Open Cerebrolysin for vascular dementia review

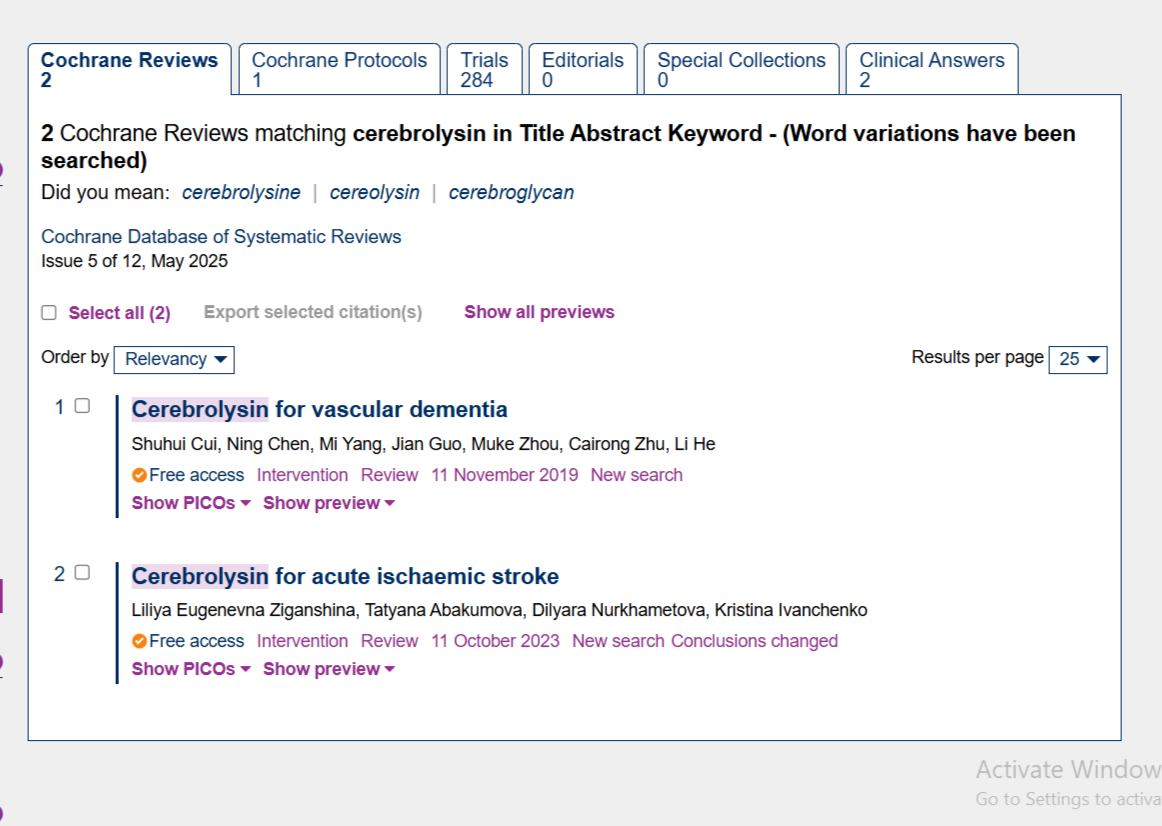click(x=319, y=409)
